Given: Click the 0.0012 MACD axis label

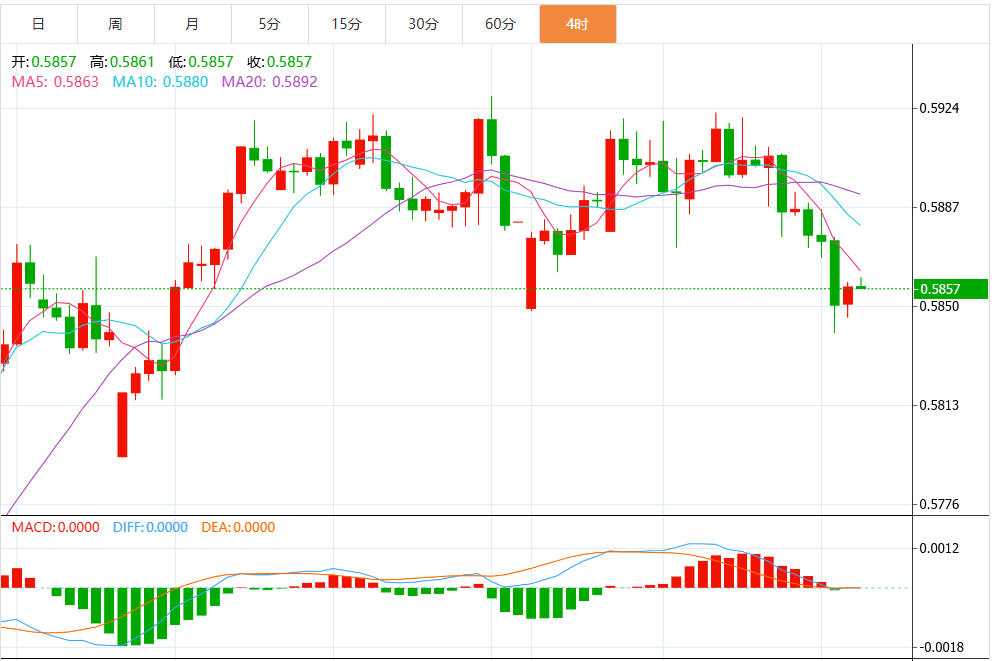Looking at the screenshot, I should [939, 549].
